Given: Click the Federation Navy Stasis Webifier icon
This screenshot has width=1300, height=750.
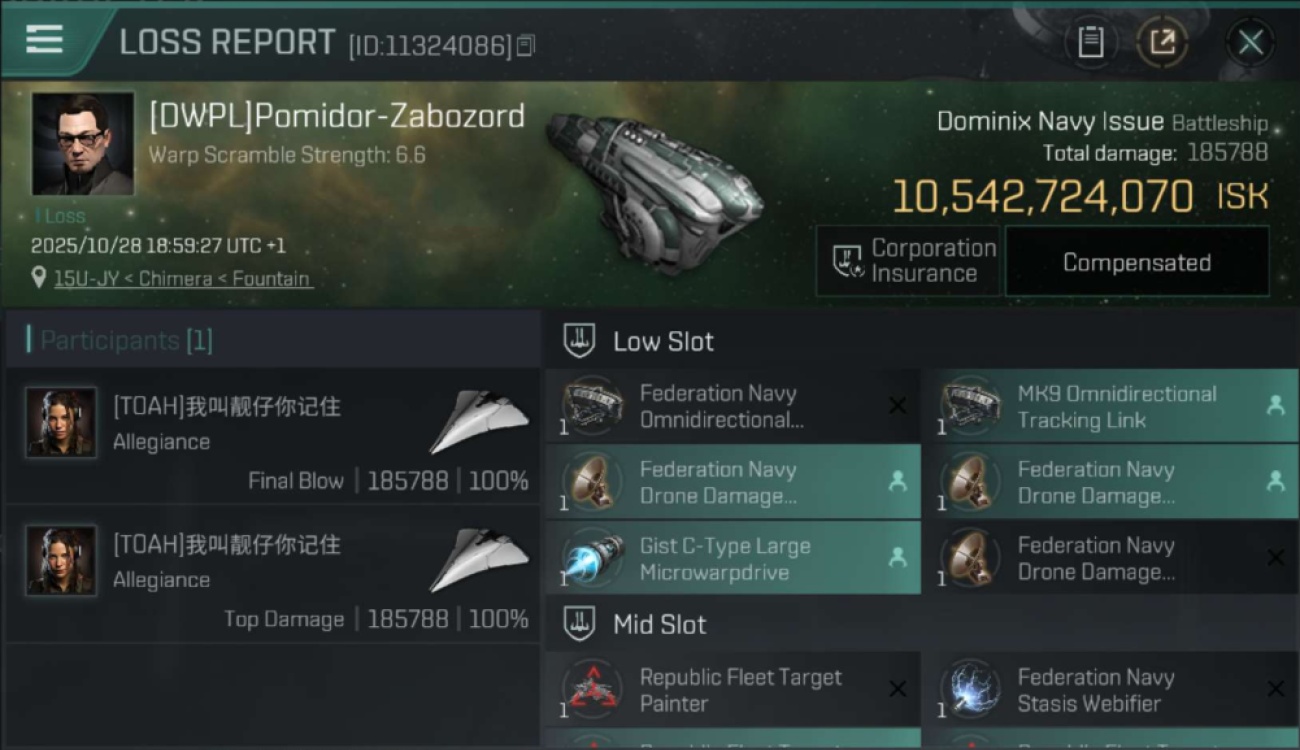Looking at the screenshot, I should pyautogui.click(x=969, y=690).
